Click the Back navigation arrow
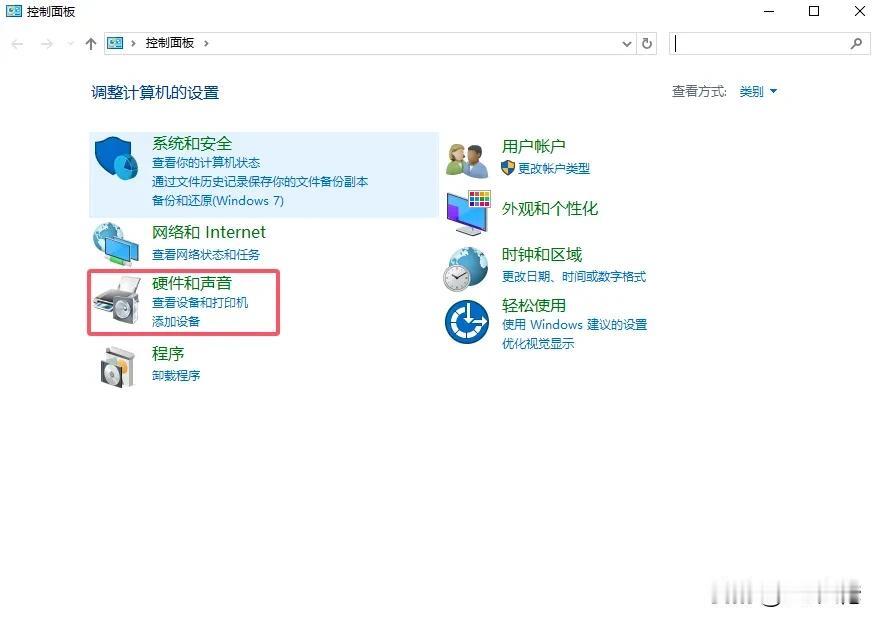Image resolution: width=879 pixels, height=623 pixels. tap(17, 44)
